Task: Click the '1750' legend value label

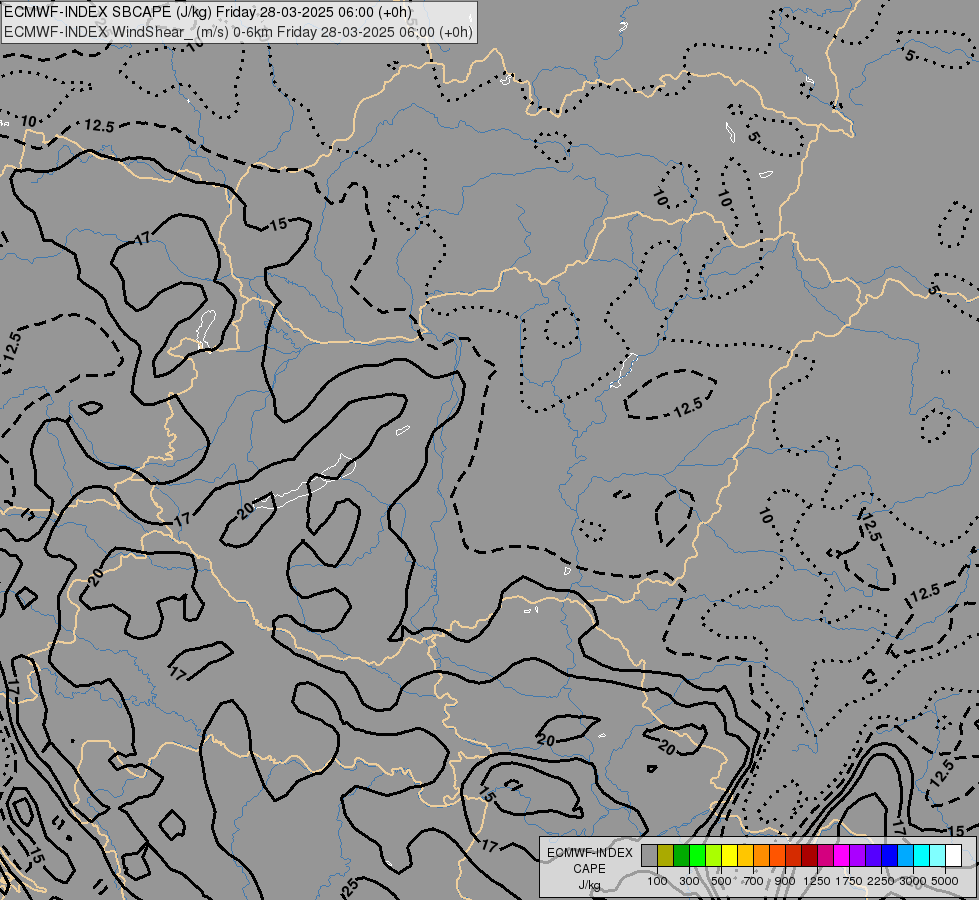Action: pyautogui.click(x=849, y=881)
